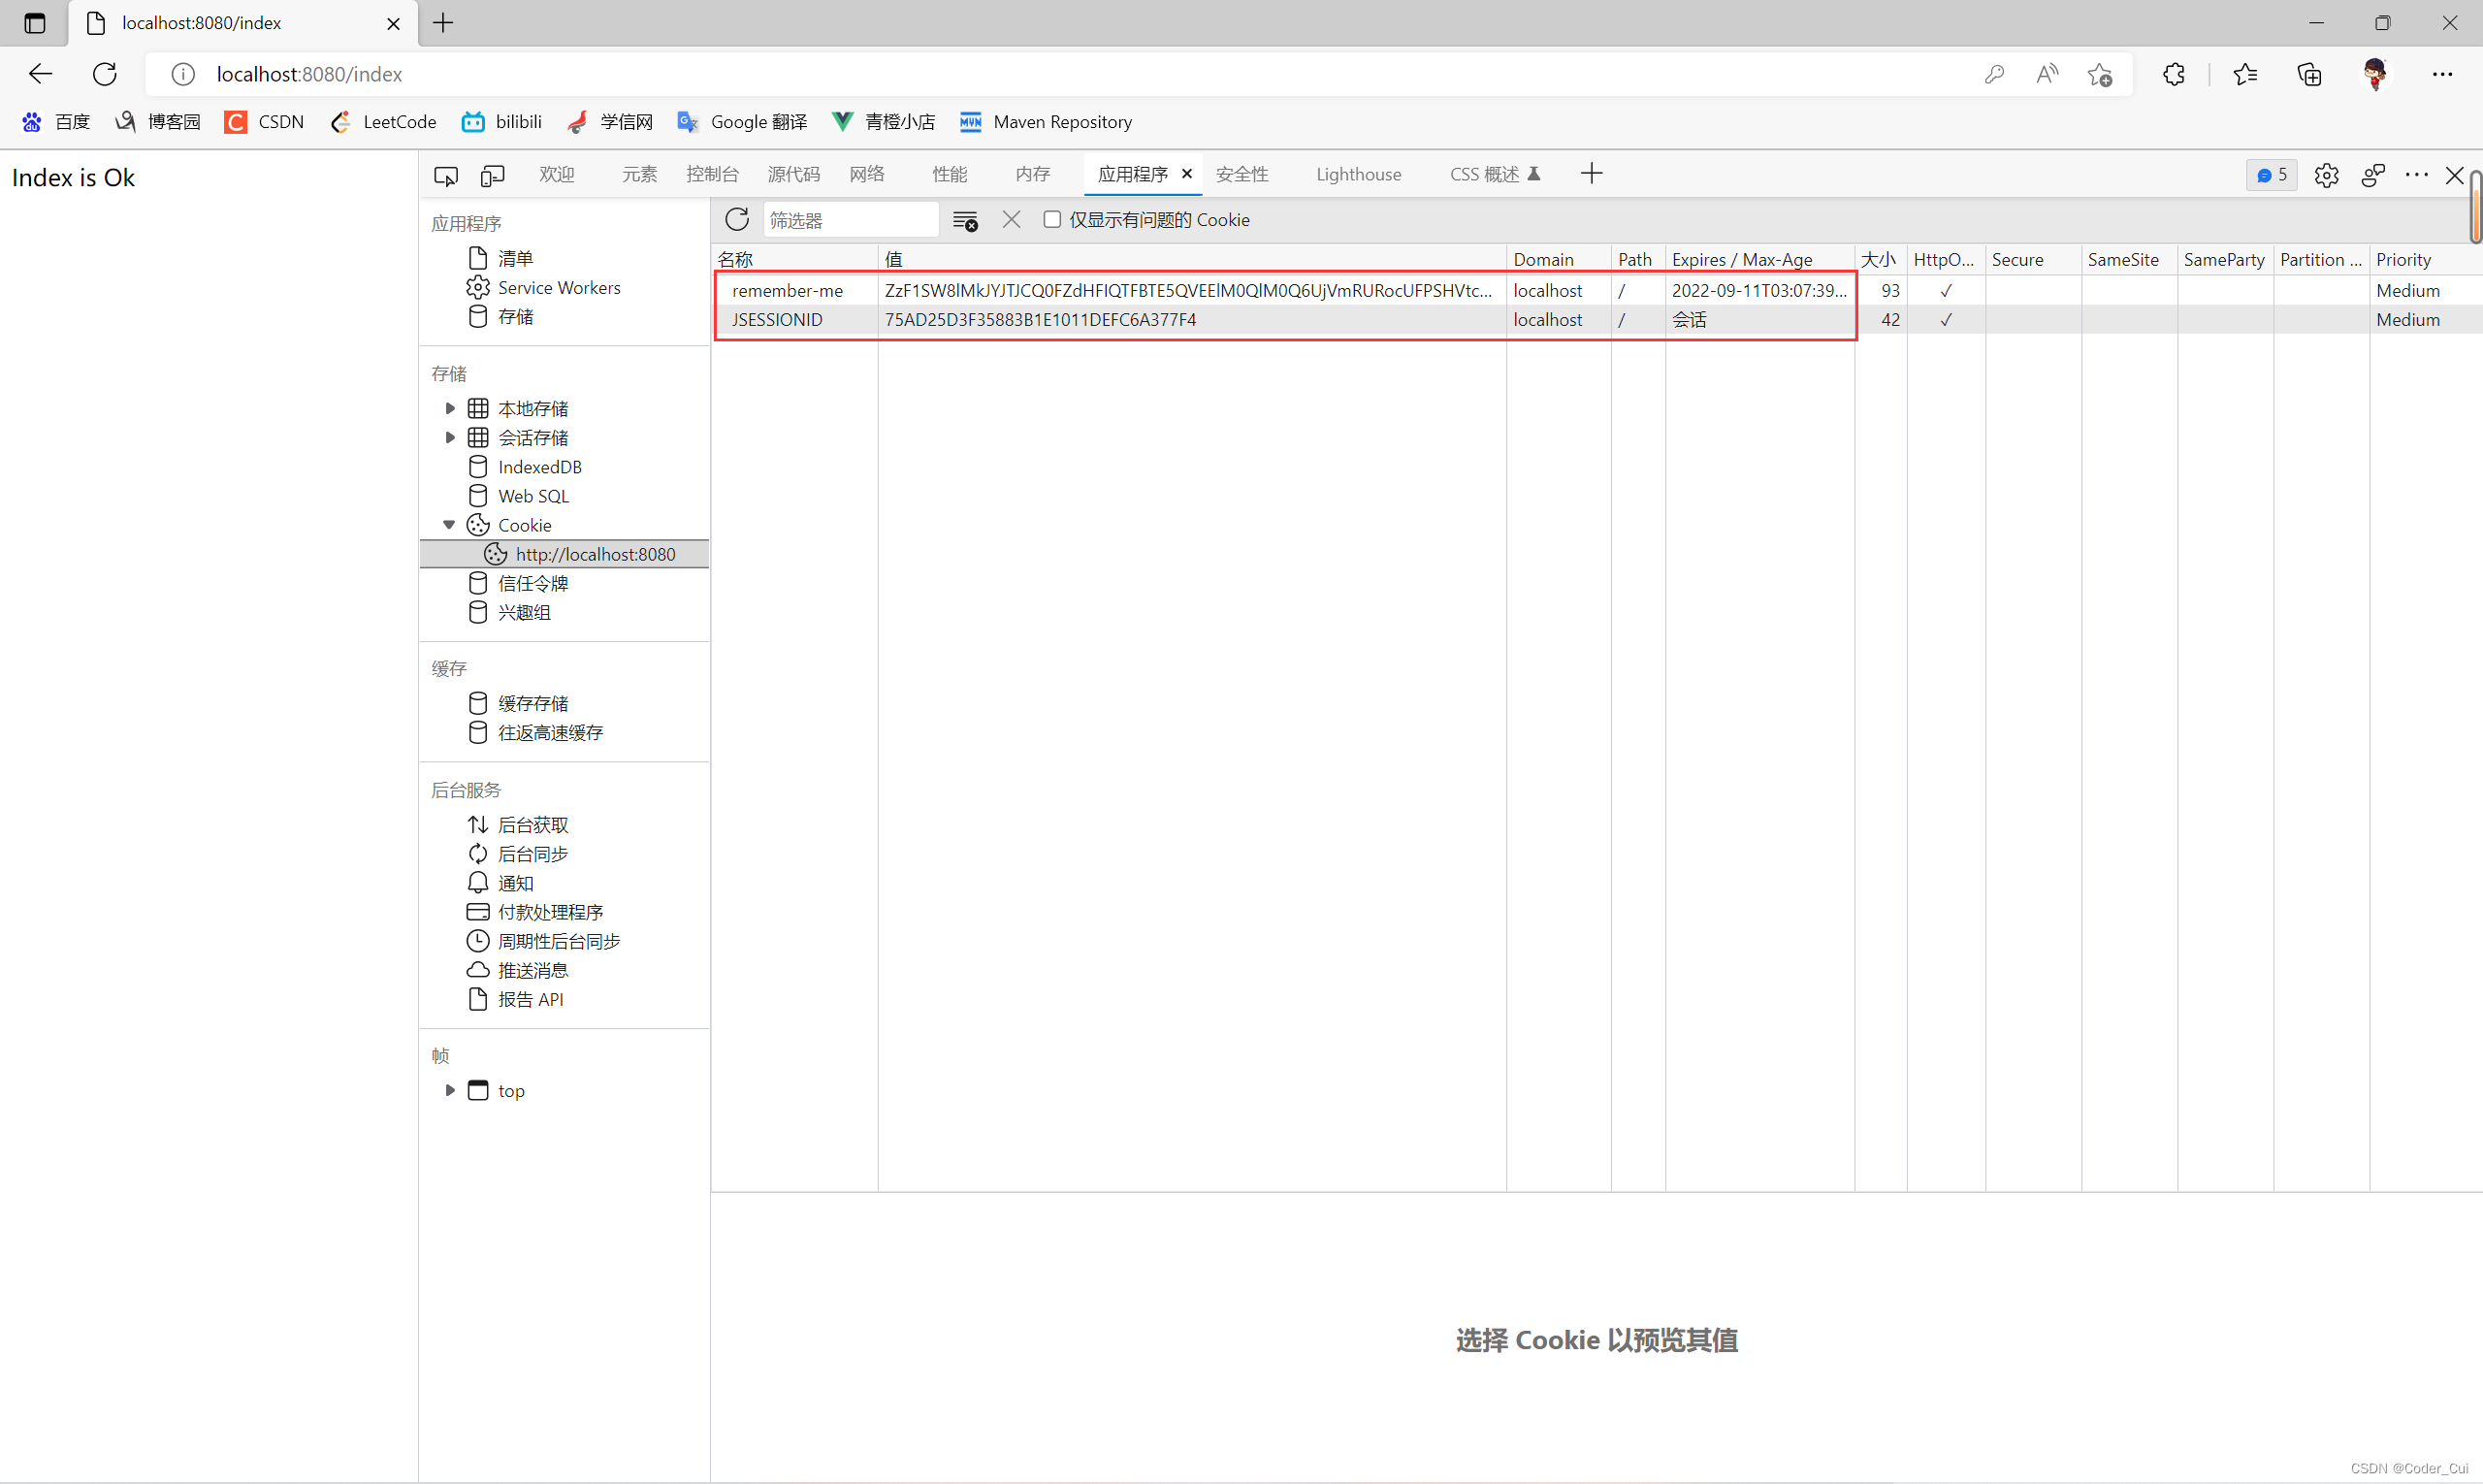
Task: Open the bilibili bookmark
Action: click(x=502, y=122)
